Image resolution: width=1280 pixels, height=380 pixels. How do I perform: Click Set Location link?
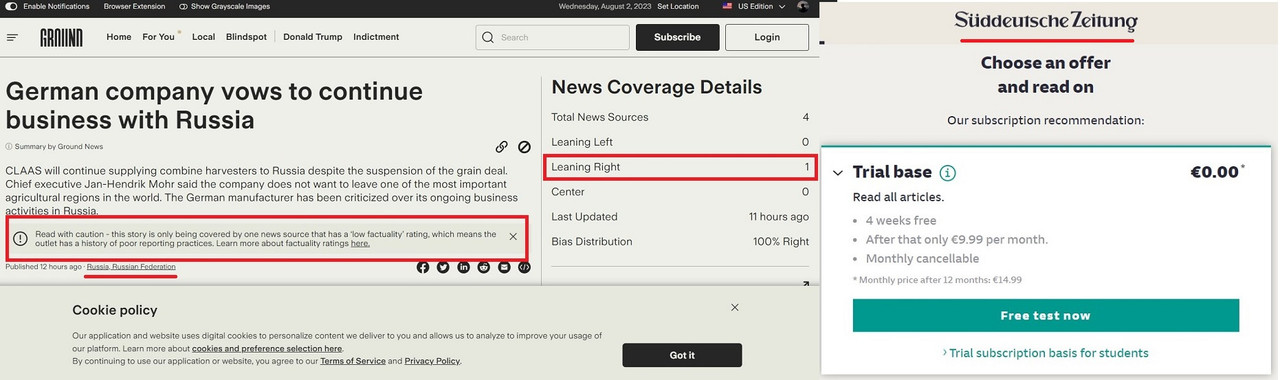pos(678,6)
